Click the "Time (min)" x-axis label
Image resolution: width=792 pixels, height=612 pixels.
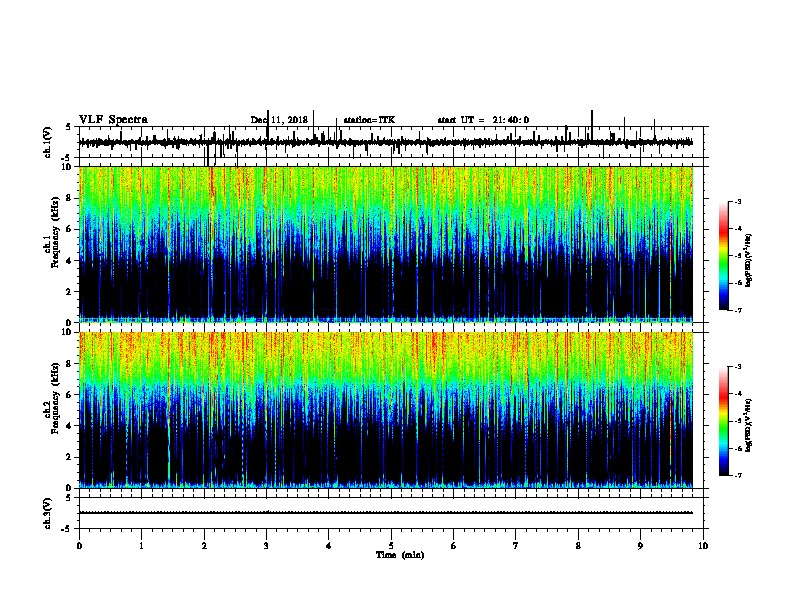point(400,555)
